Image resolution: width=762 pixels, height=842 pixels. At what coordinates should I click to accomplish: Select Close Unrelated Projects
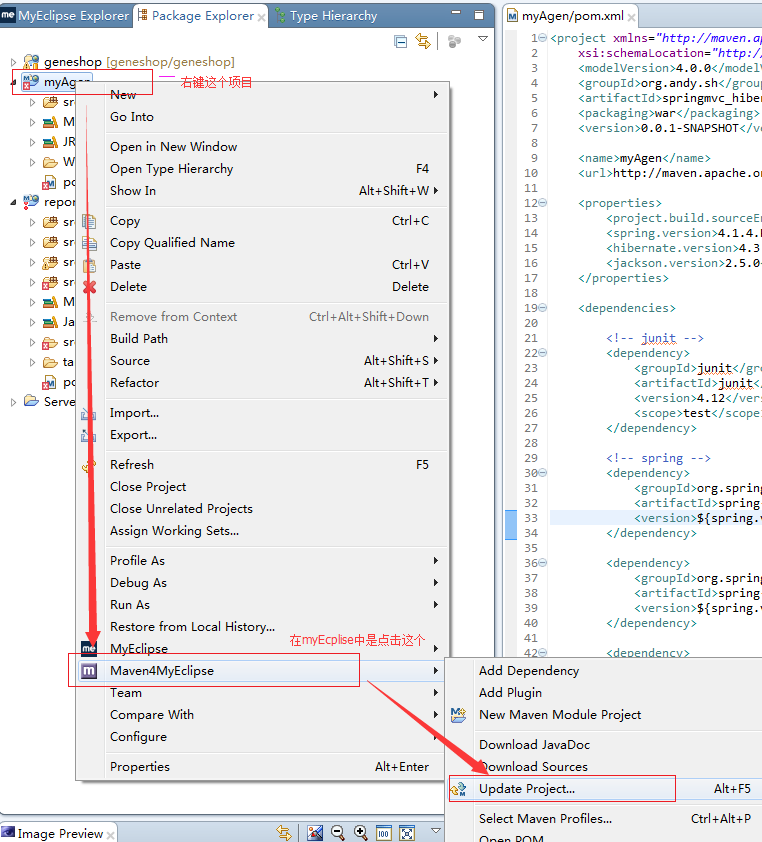tap(274, 509)
